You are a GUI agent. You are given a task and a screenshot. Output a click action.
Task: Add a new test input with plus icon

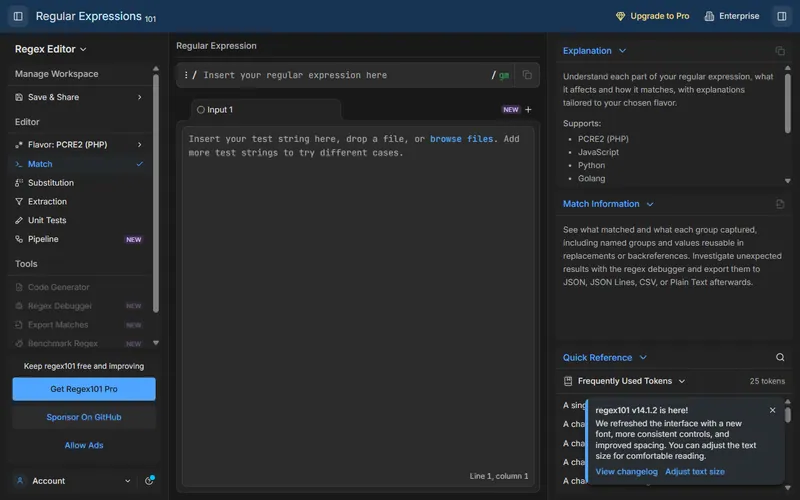click(x=528, y=110)
